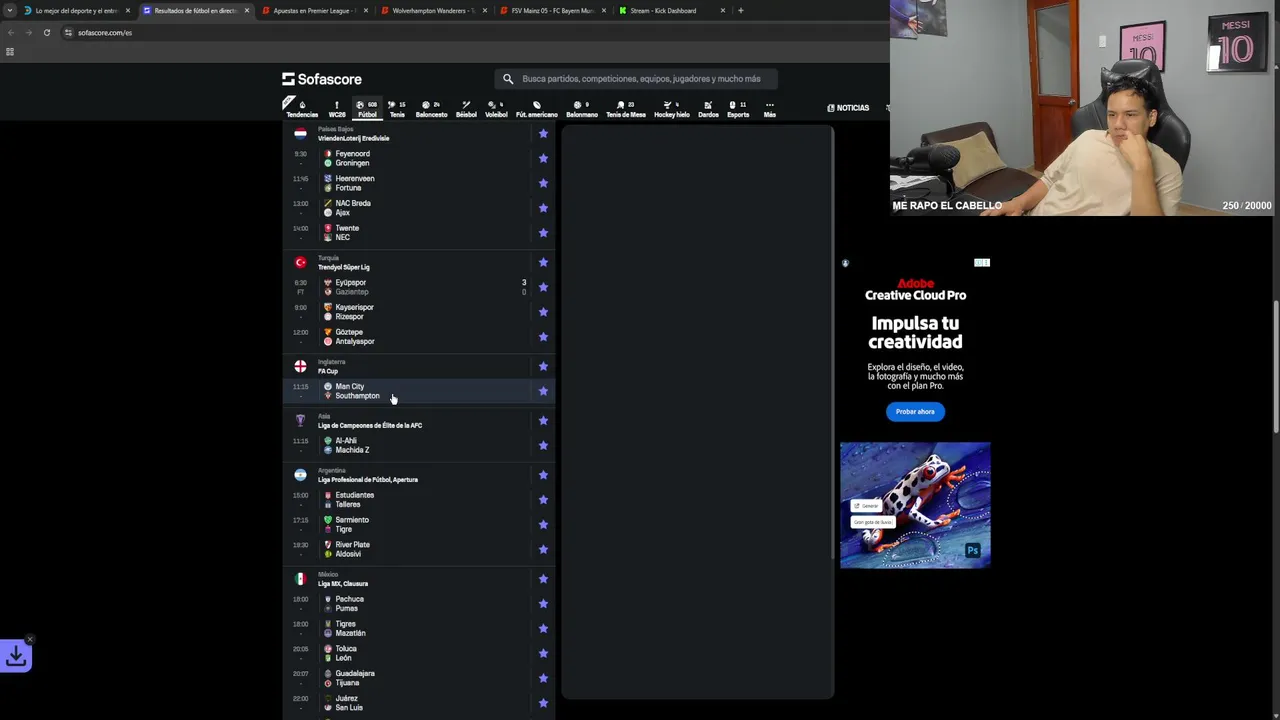Favorite the Liga Profesional Apertura league star
The image size is (1280, 720).
pyautogui.click(x=543, y=475)
